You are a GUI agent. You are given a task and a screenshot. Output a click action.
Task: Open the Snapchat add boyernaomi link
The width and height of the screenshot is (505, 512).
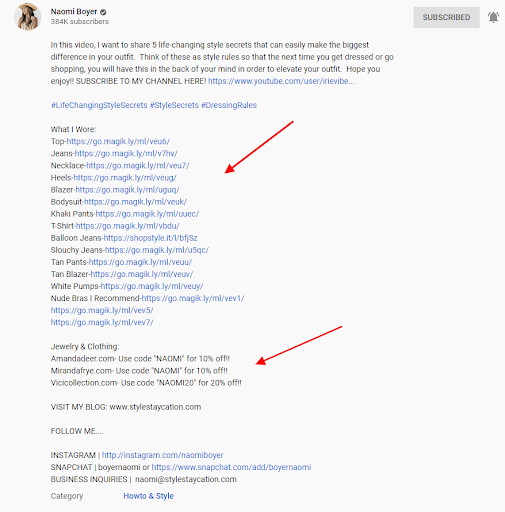(x=231, y=467)
